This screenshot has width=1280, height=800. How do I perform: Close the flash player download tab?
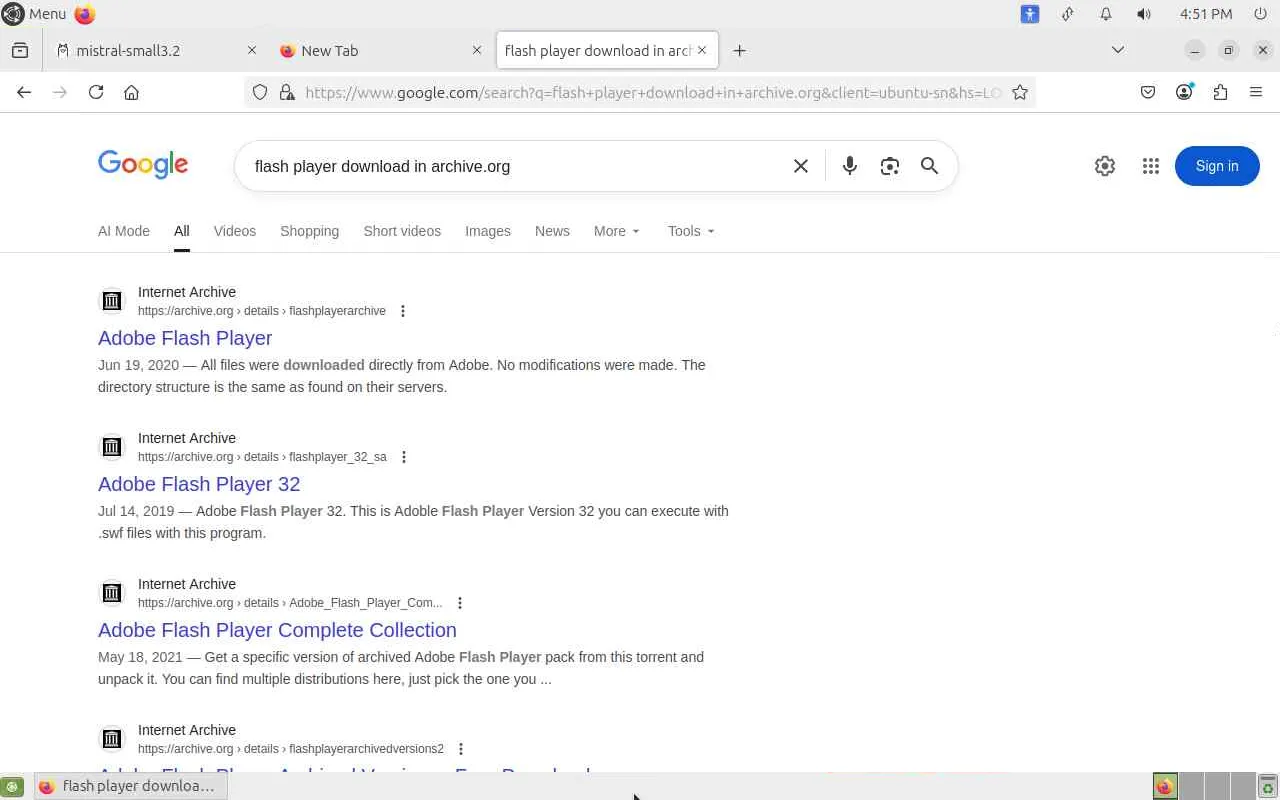[x=702, y=50]
